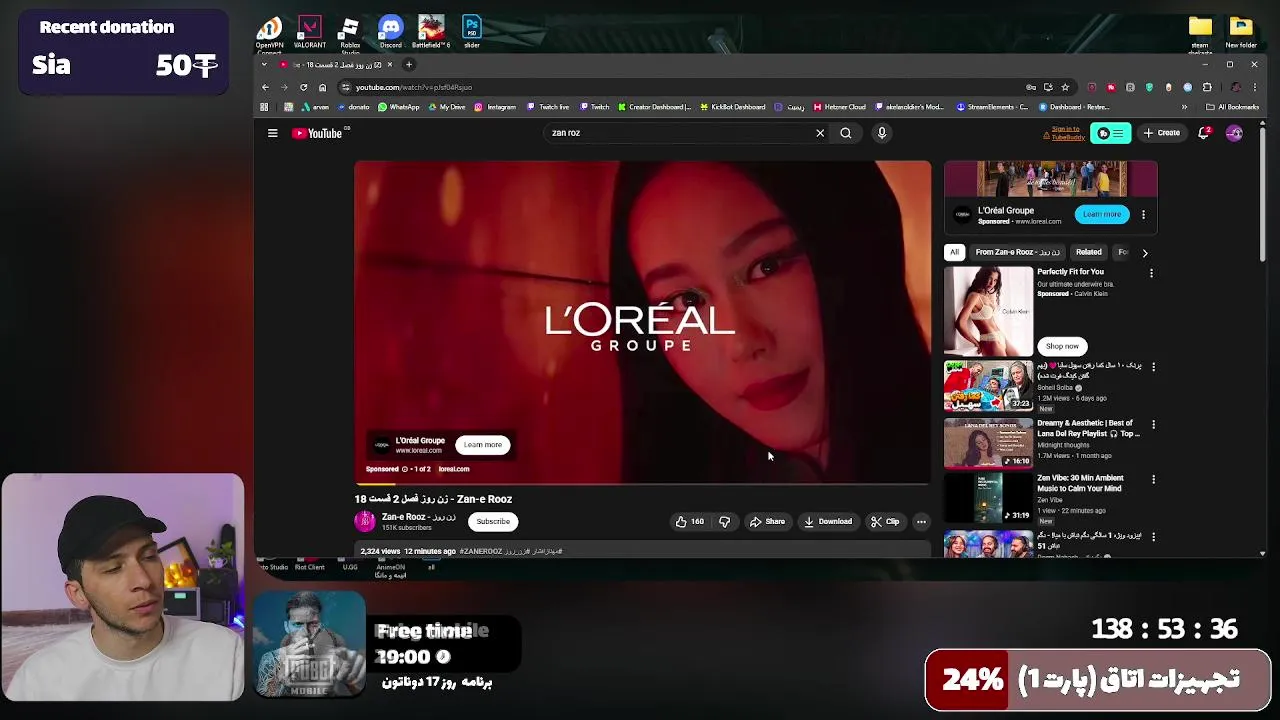
Task: Open the OpenVPN Connect desktop shortcut
Action: (x=269, y=34)
